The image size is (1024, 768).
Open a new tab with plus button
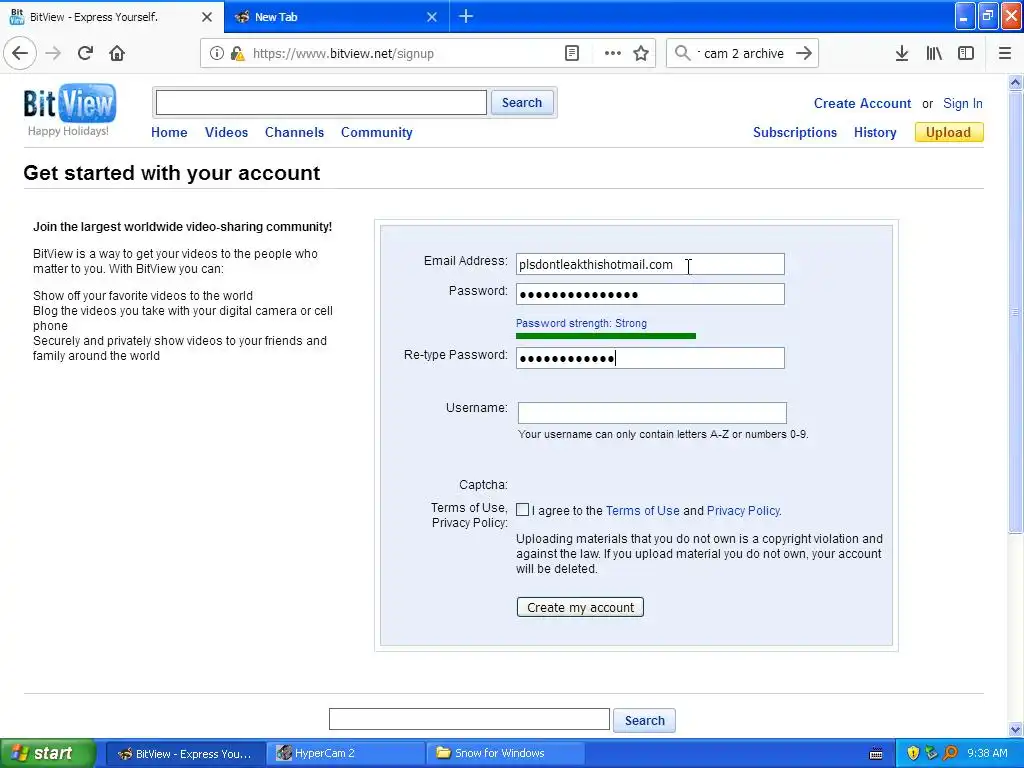(466, 16)
